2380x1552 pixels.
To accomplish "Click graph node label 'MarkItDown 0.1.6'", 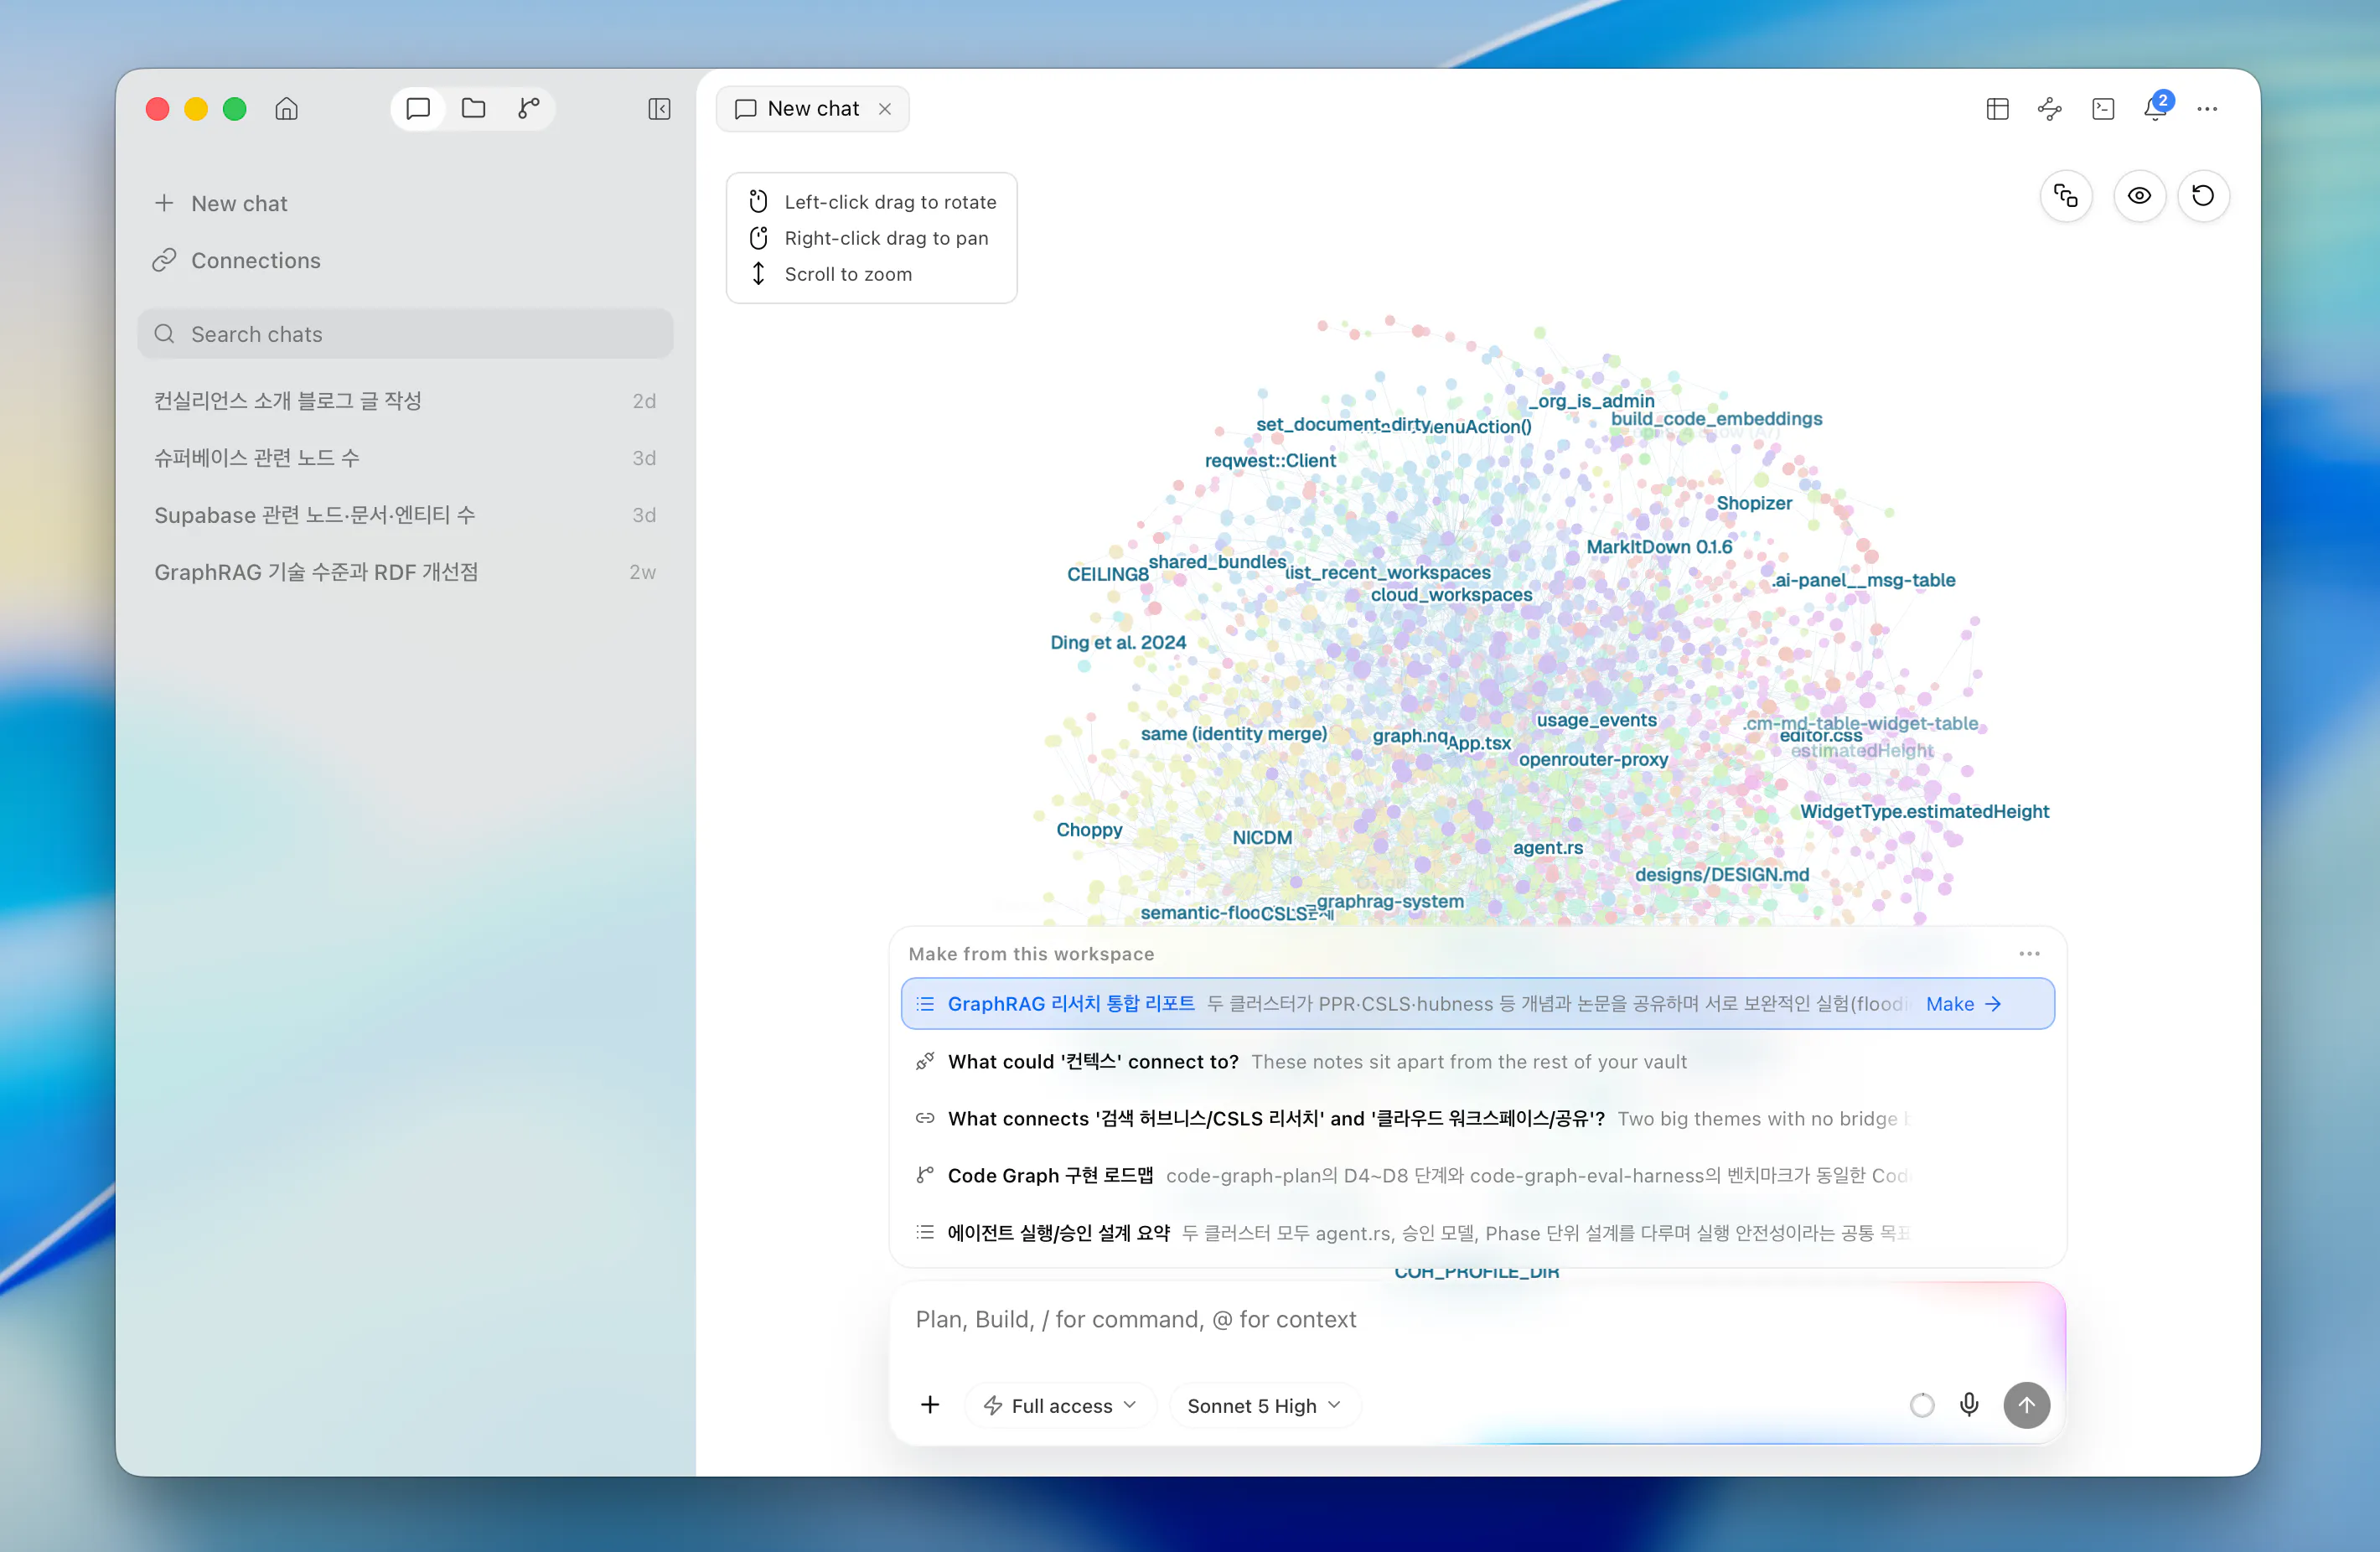I will pyautogui.click(x=1659, y=546).
